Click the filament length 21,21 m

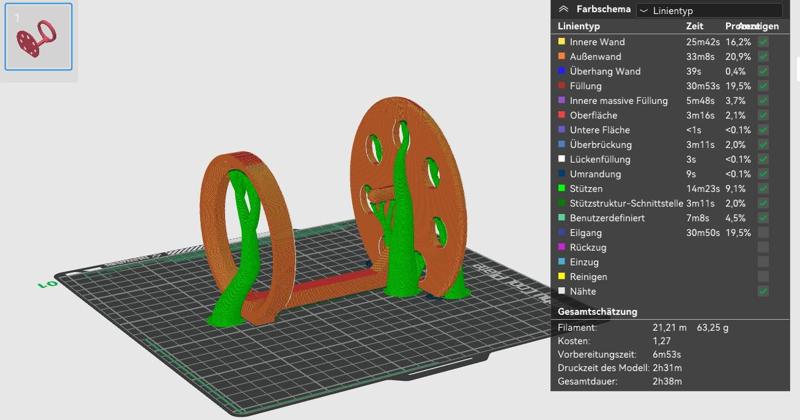click(669, 328)
